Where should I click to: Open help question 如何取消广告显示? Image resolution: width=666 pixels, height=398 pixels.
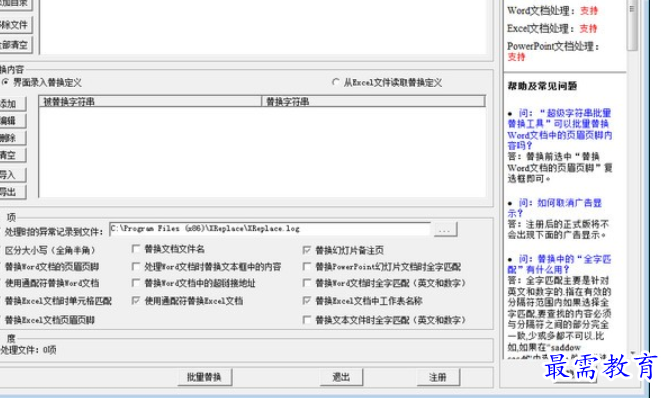click(555, 208)
